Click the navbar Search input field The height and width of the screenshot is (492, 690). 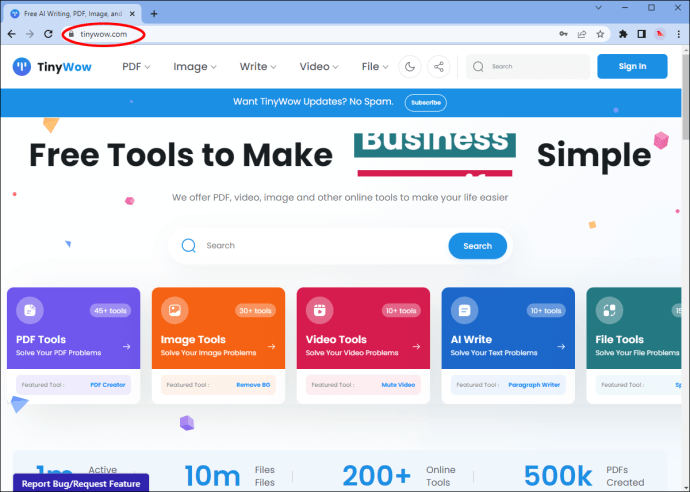[528, 66]
